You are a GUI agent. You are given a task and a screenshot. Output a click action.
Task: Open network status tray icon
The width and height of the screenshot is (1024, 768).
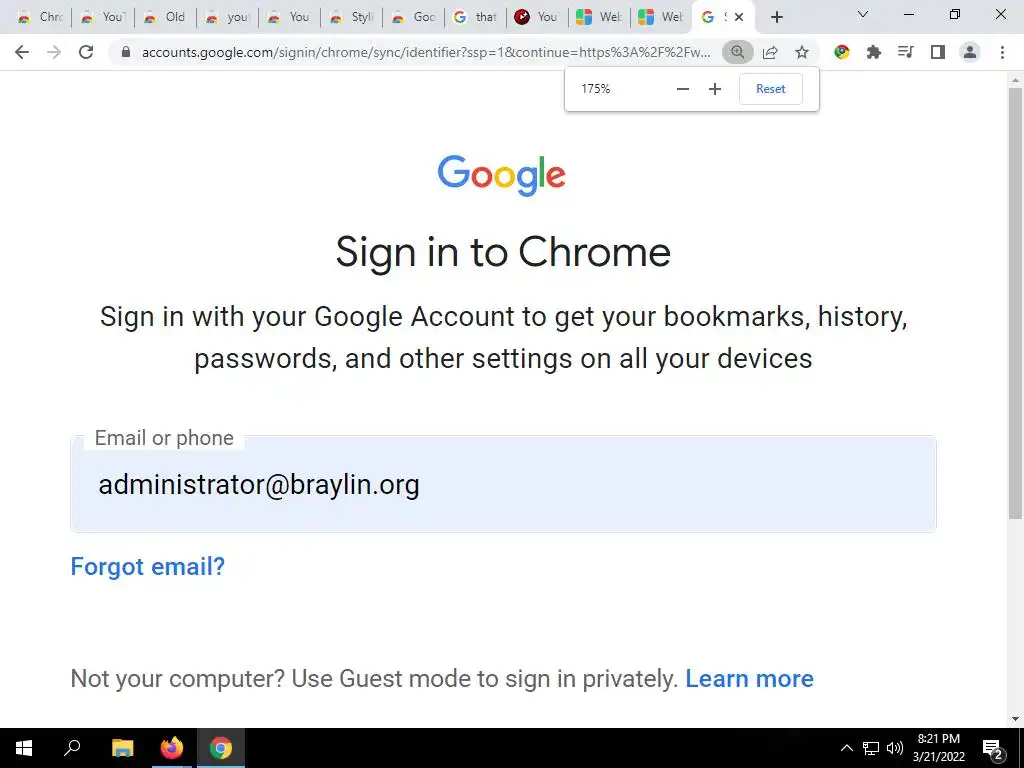pyautogui.click(x=871, y=748)
